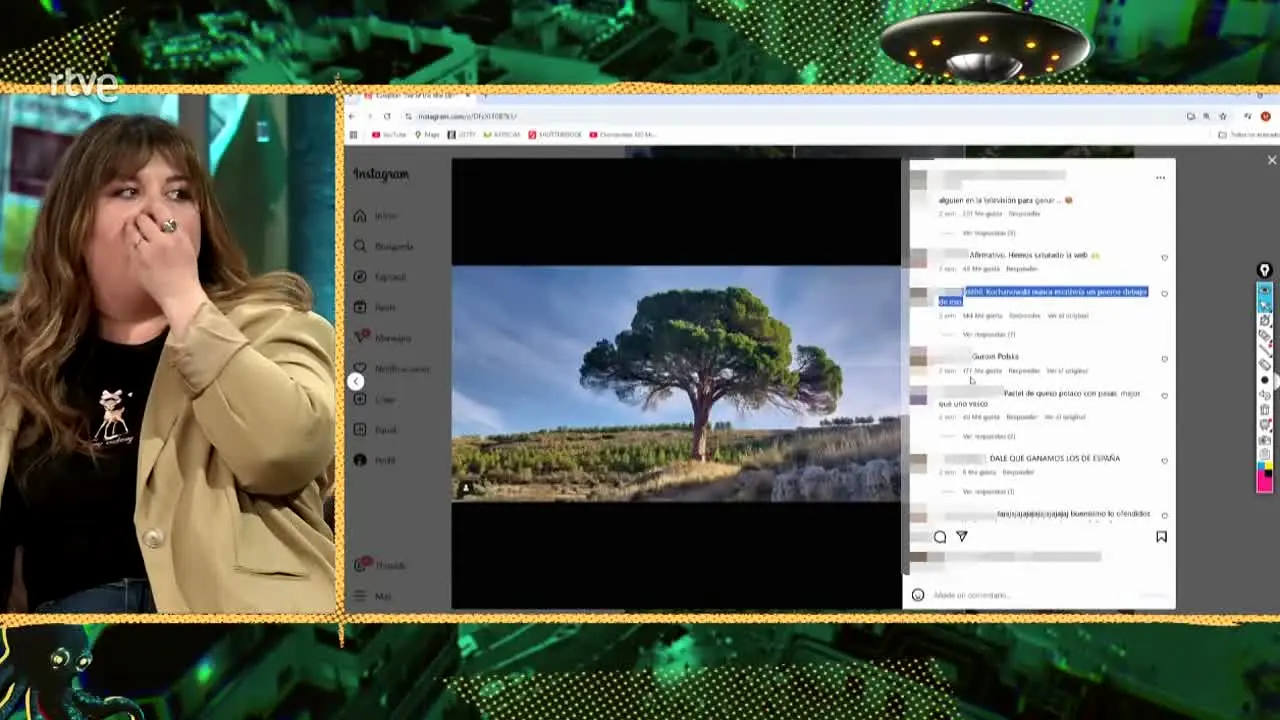Image resolution: width=1280 pixels, height=720 pixels.
Task: Open Instagram search (Búsqueda) icon
Action: click(360, 246)
